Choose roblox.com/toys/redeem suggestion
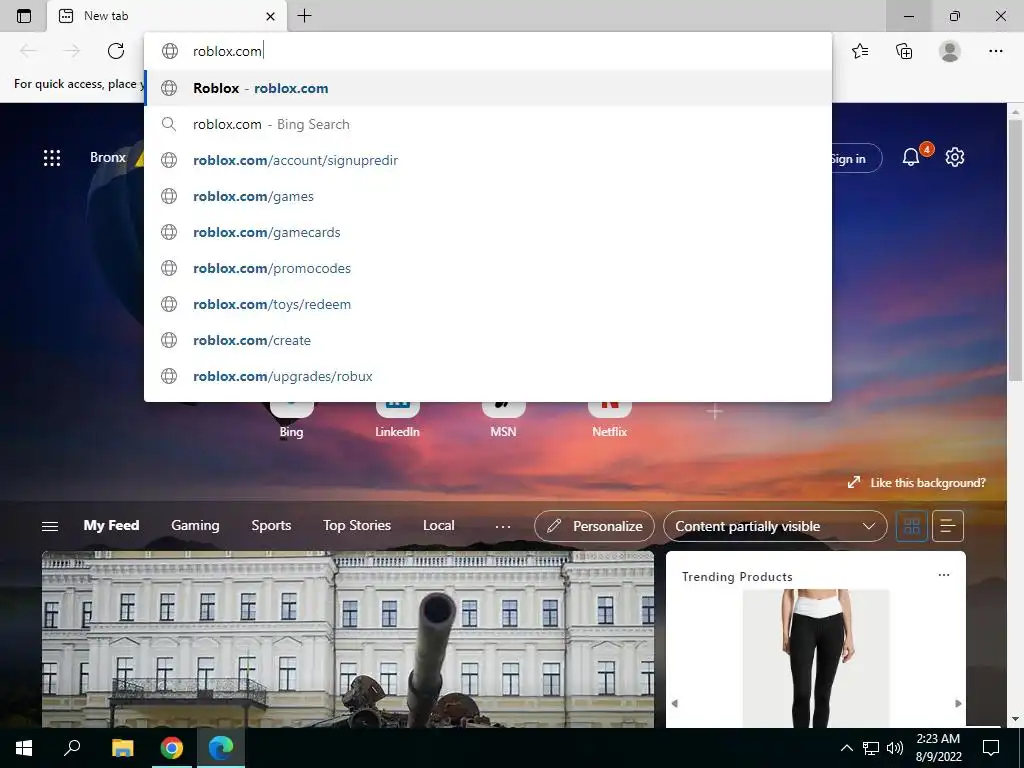Screen dimensions: 1024x768 [x=487, y=304]
